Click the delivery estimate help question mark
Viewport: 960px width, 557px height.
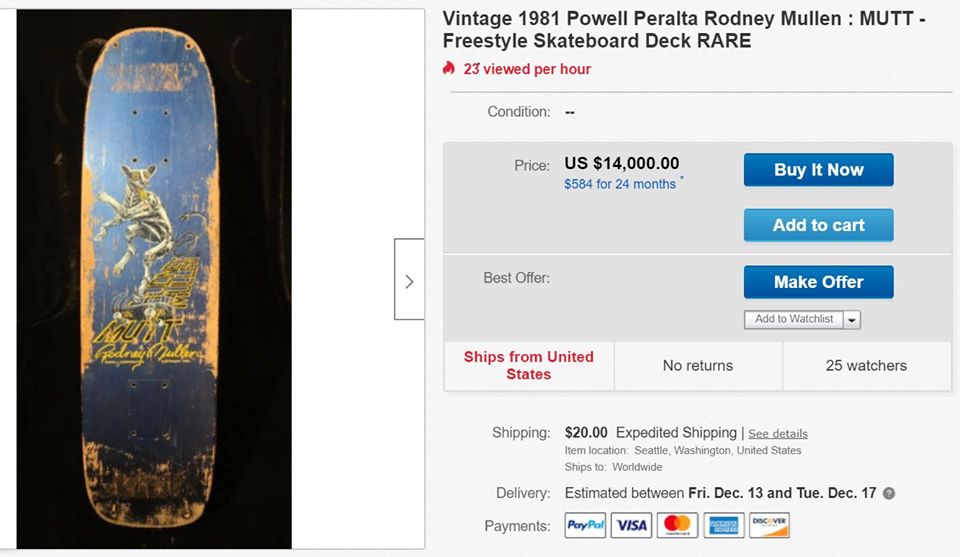point(889,493)
